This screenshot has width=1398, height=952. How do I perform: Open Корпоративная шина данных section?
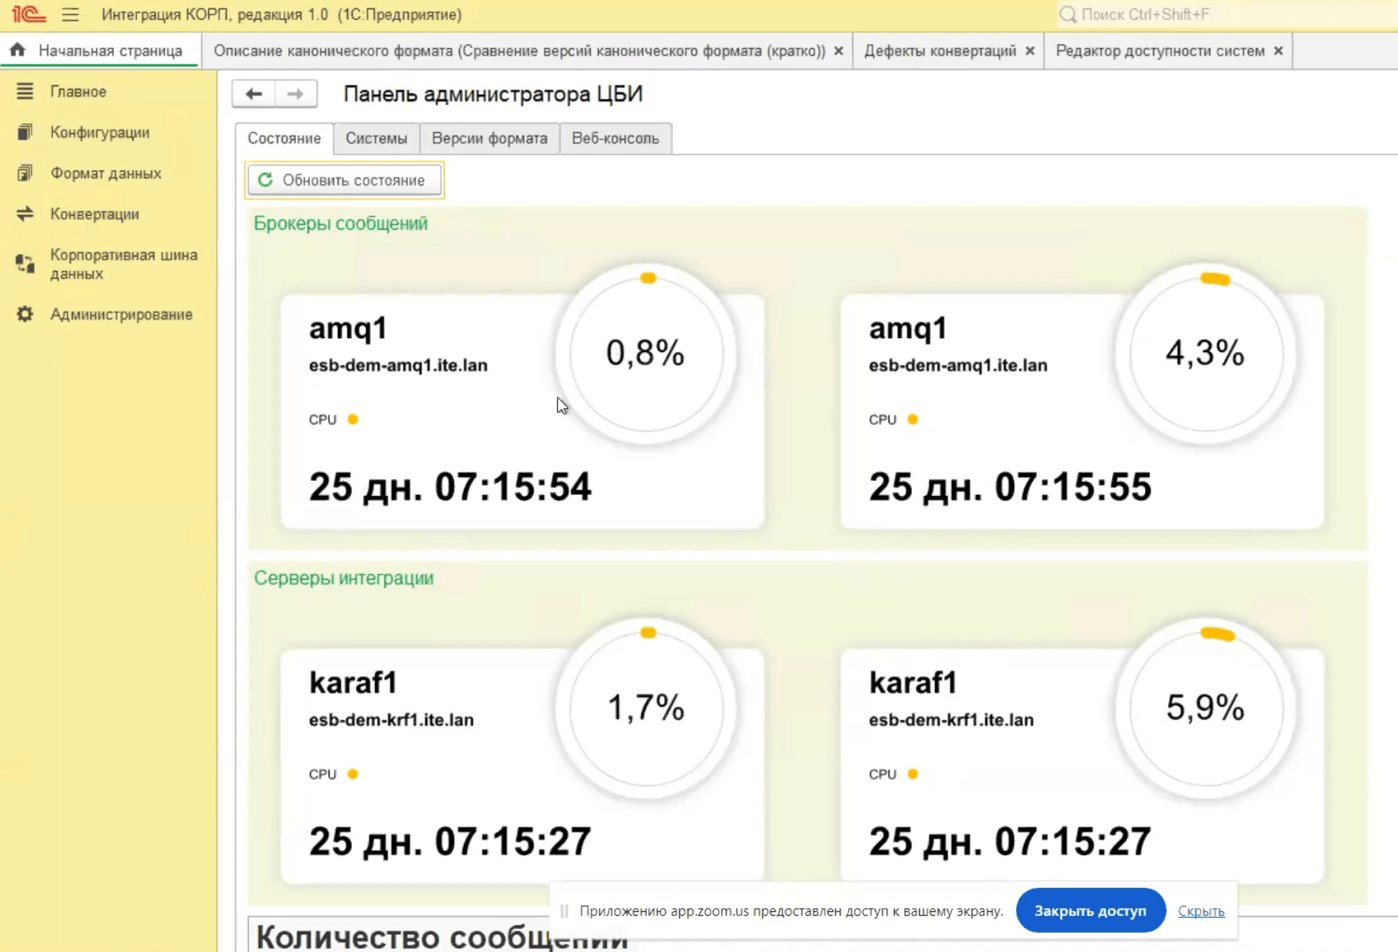pyautogui.click(x=124, y=264)
